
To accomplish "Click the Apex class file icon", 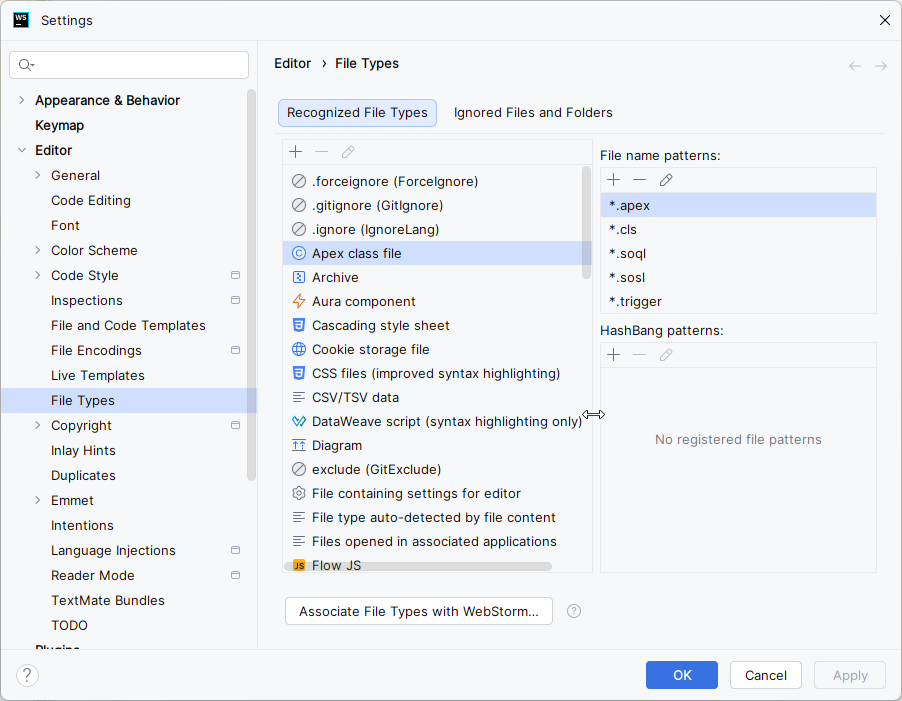I will coord(299,253).
